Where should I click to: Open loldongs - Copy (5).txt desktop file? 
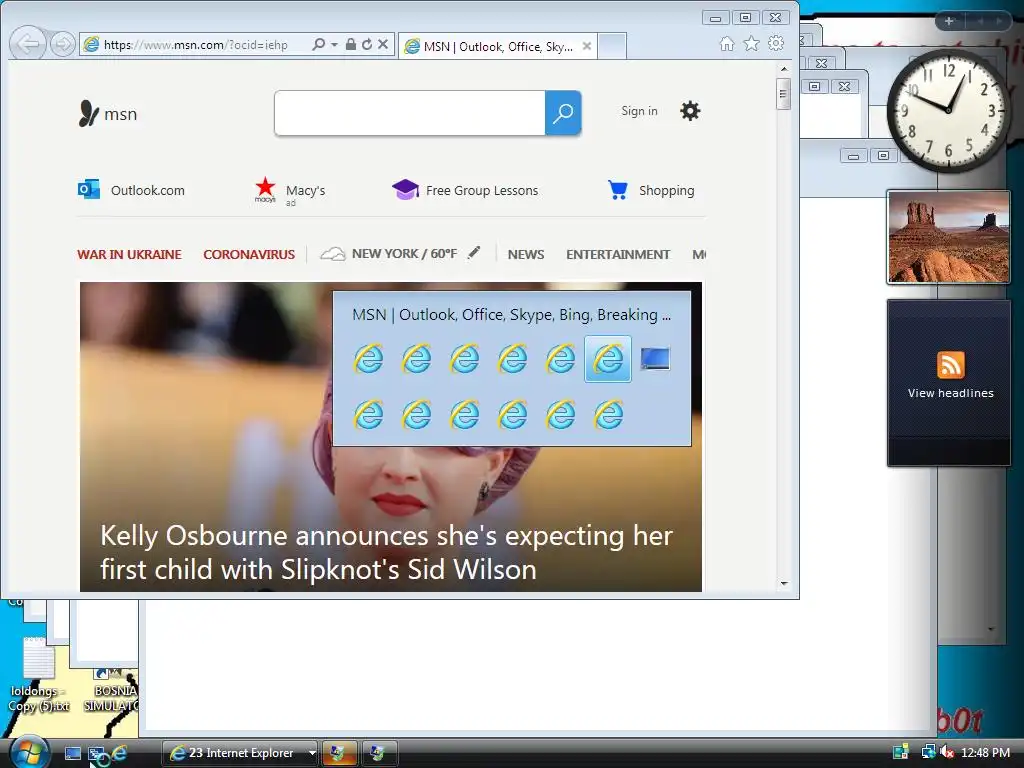tap(39, 675)
